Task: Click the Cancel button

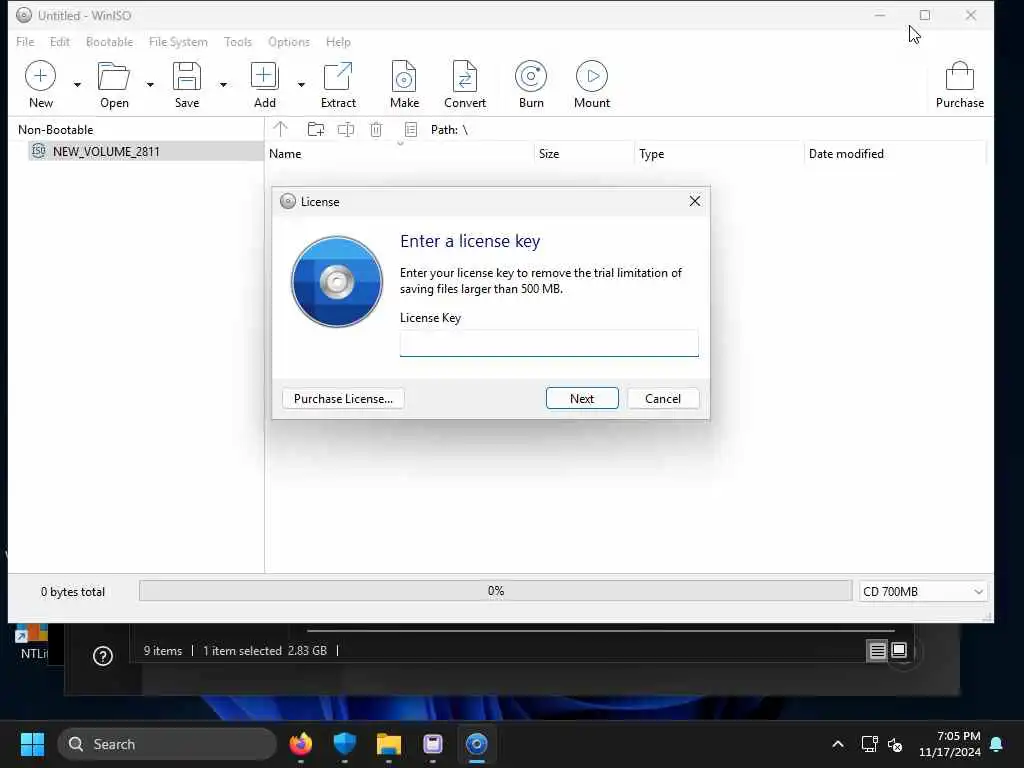Action: (663, 398)
